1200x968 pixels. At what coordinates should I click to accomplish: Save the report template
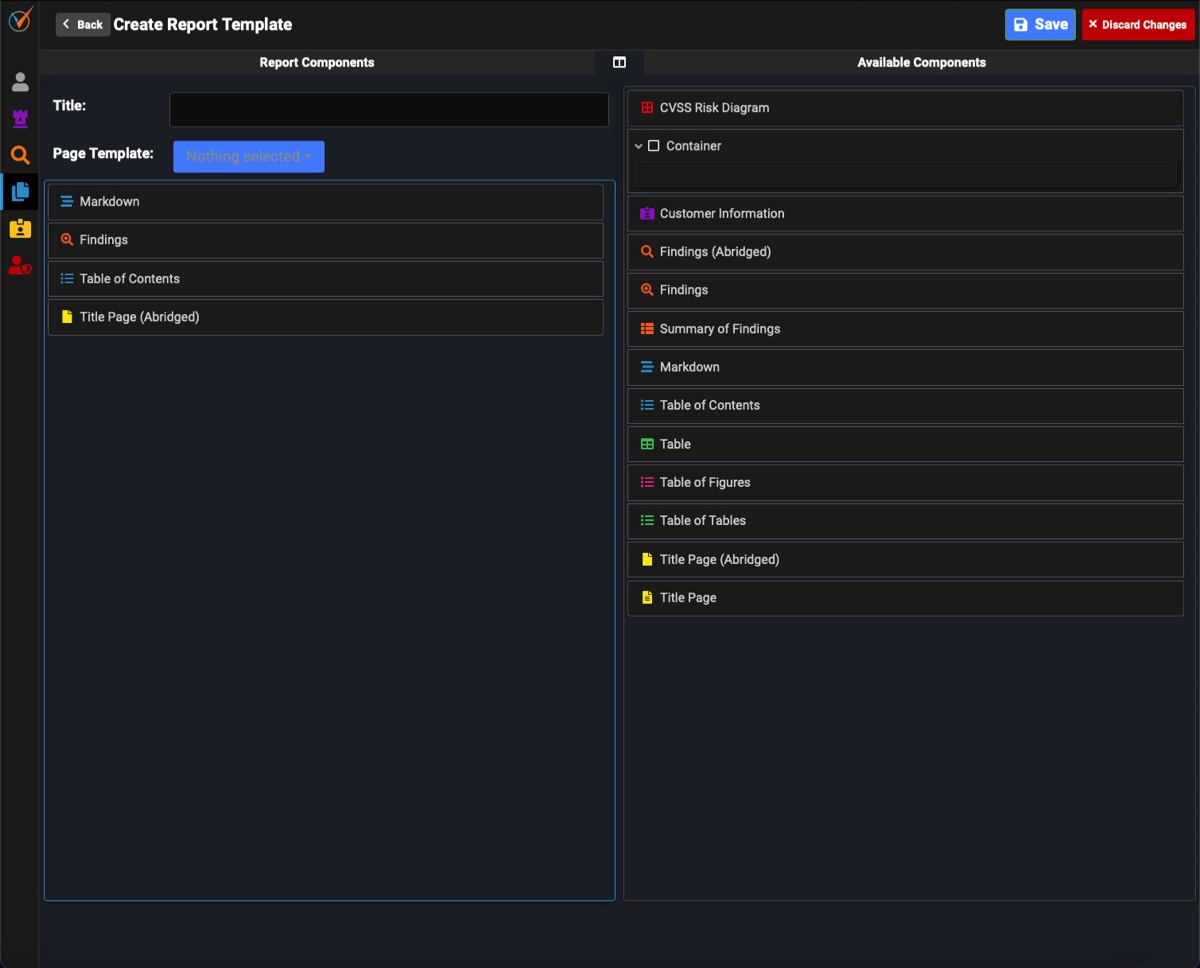tap(1040, 24)
